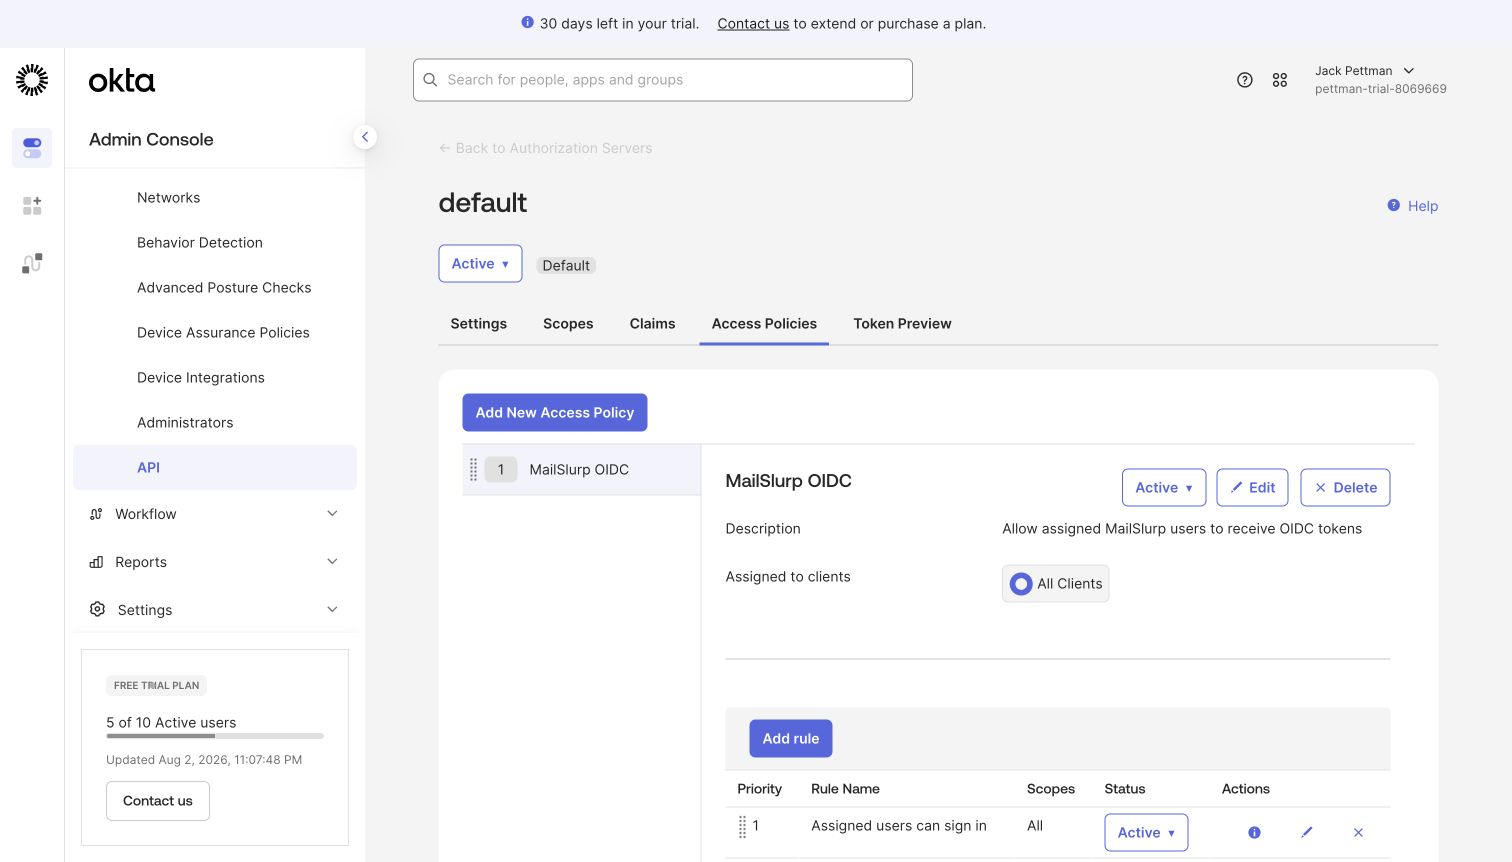The width and height of the screenshot is (1512, 862).
Task: Click the Allow assigned MailSlurp users description text
Action: pyautogui.click(x=1182, y=529)
